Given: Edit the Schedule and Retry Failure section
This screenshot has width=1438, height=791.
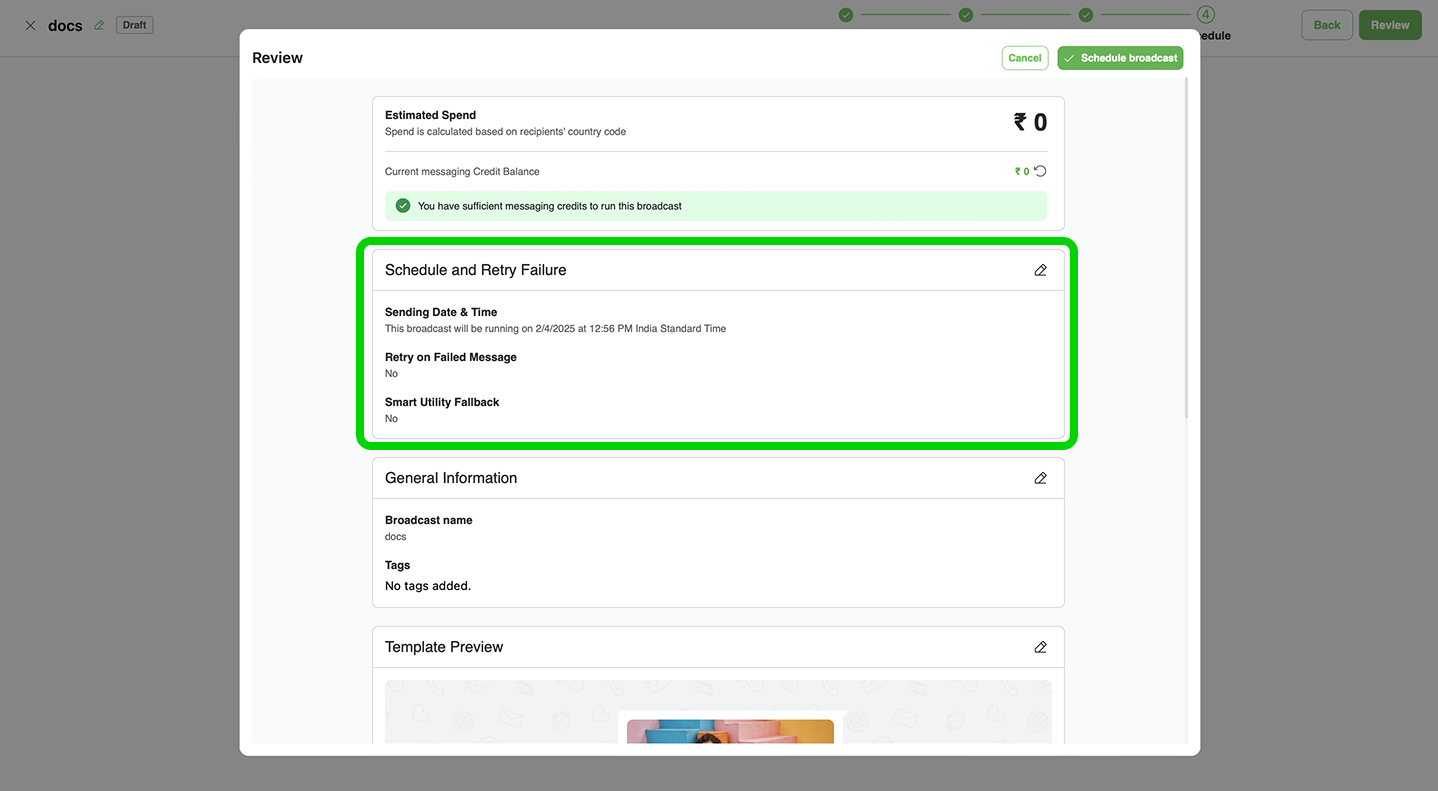Looking at the screenshot, I should click(x=1040, y=270).
